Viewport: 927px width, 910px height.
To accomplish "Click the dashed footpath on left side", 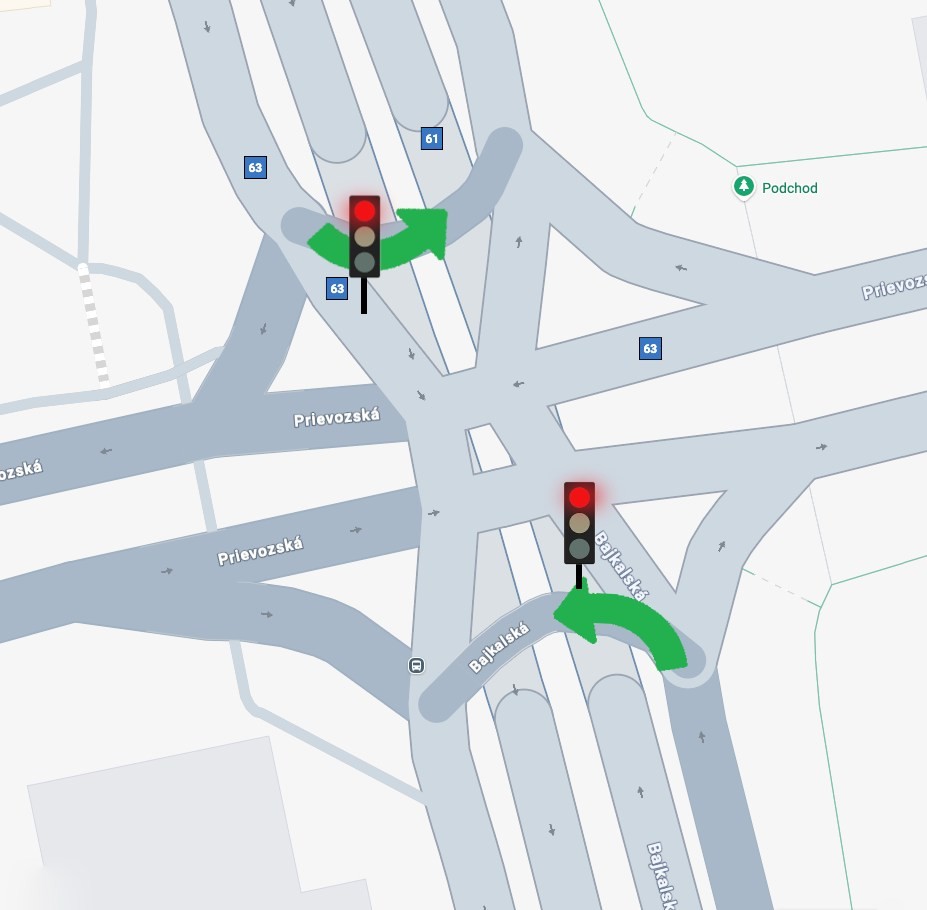I will coord(93,326).
